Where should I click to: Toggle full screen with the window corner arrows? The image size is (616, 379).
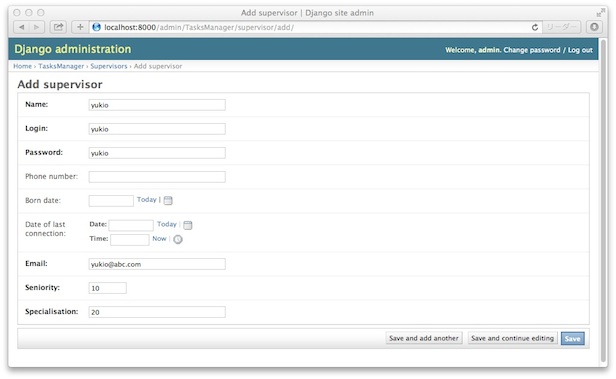point(600,13)
